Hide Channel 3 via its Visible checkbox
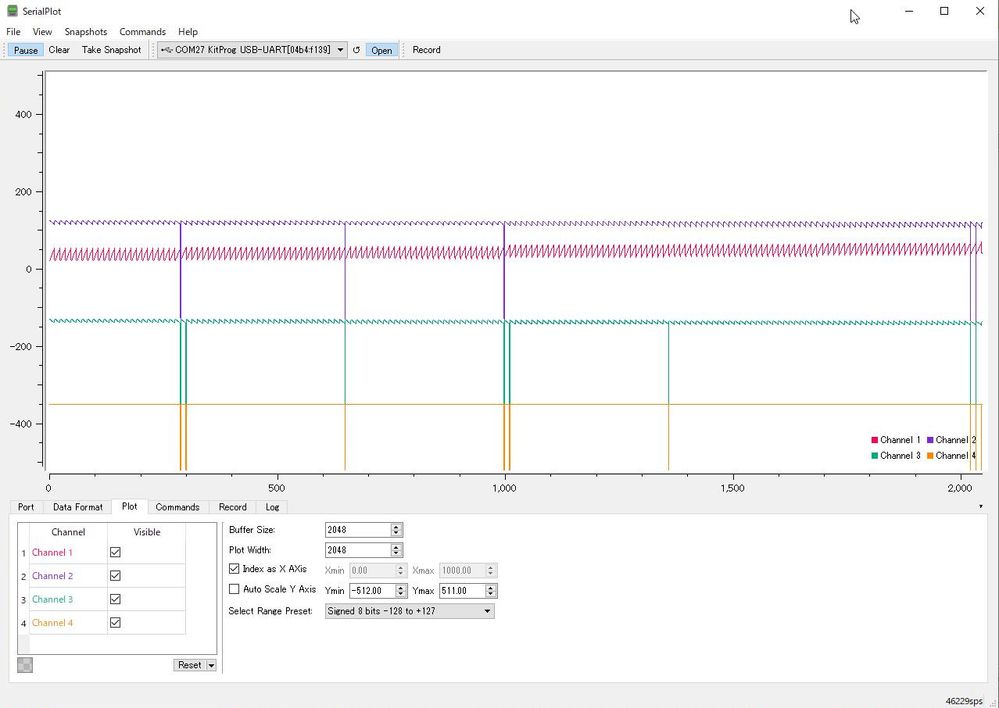Image resolution: width=999 pixels, height=708 pixels. click(x=115, y=598)
